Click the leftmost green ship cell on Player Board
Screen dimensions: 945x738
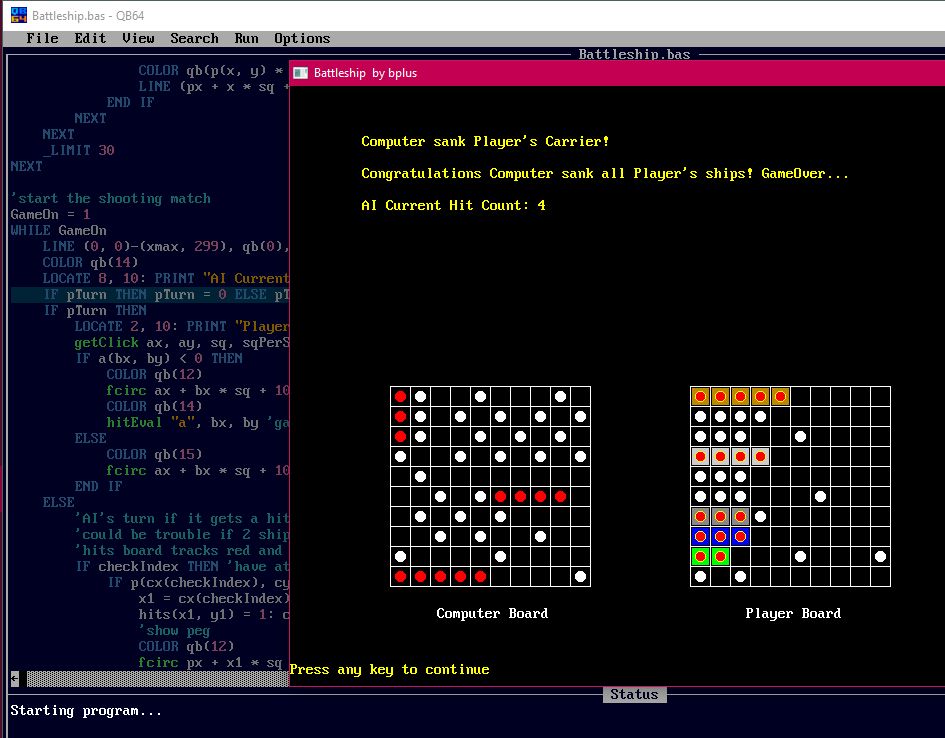(700, 556)
